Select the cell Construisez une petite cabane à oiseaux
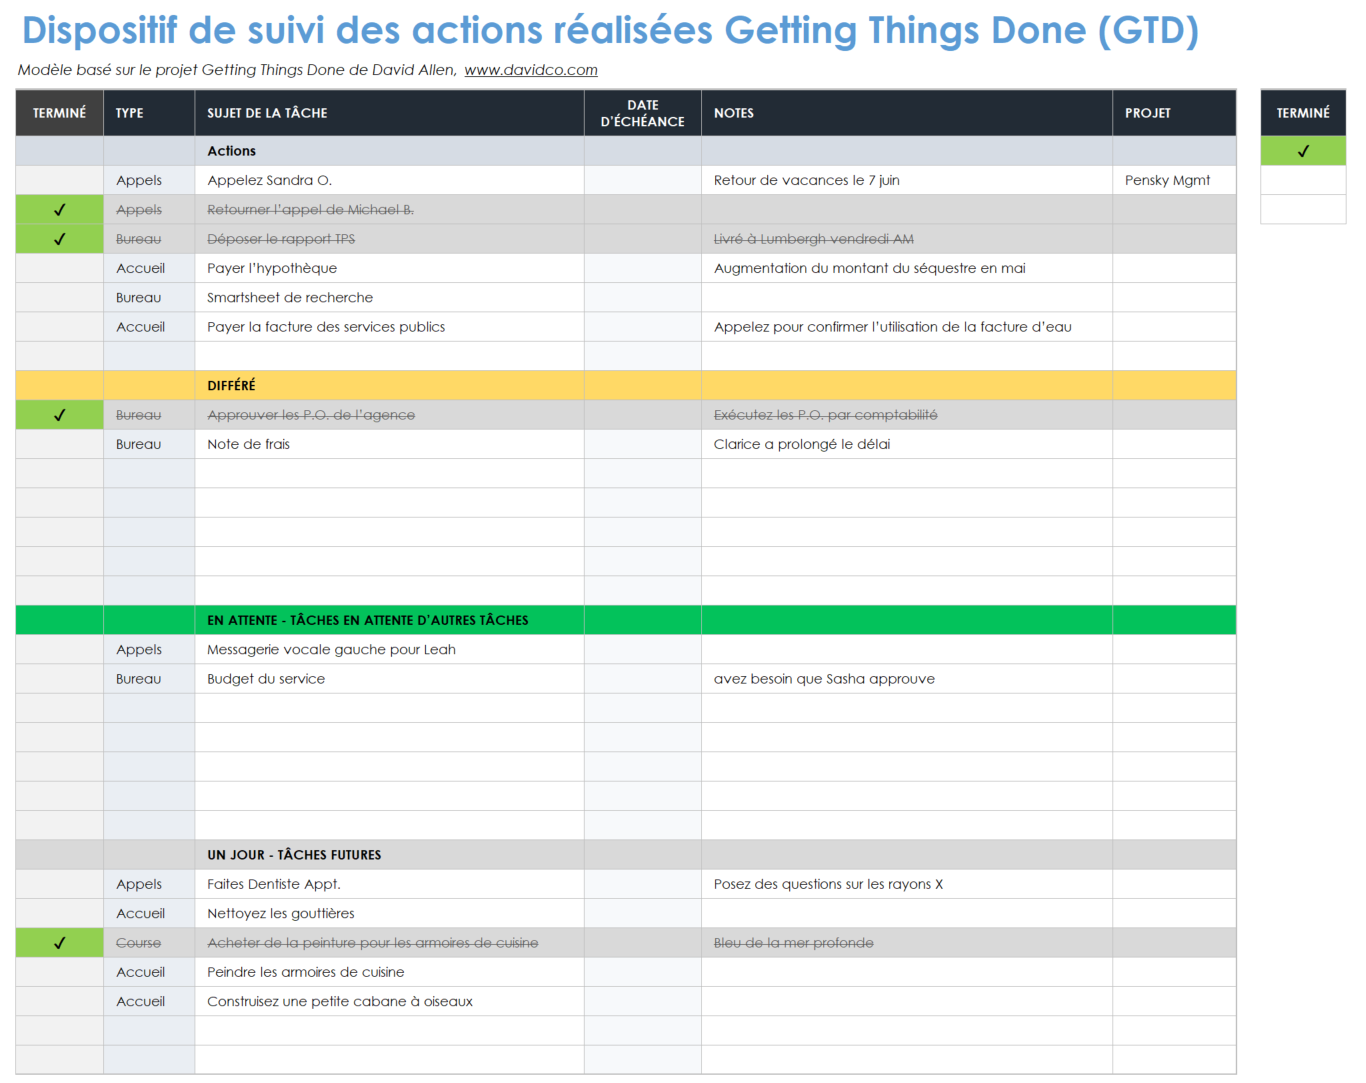1366x1083 pixels. pyautogui.click(x=389, y=1002)
